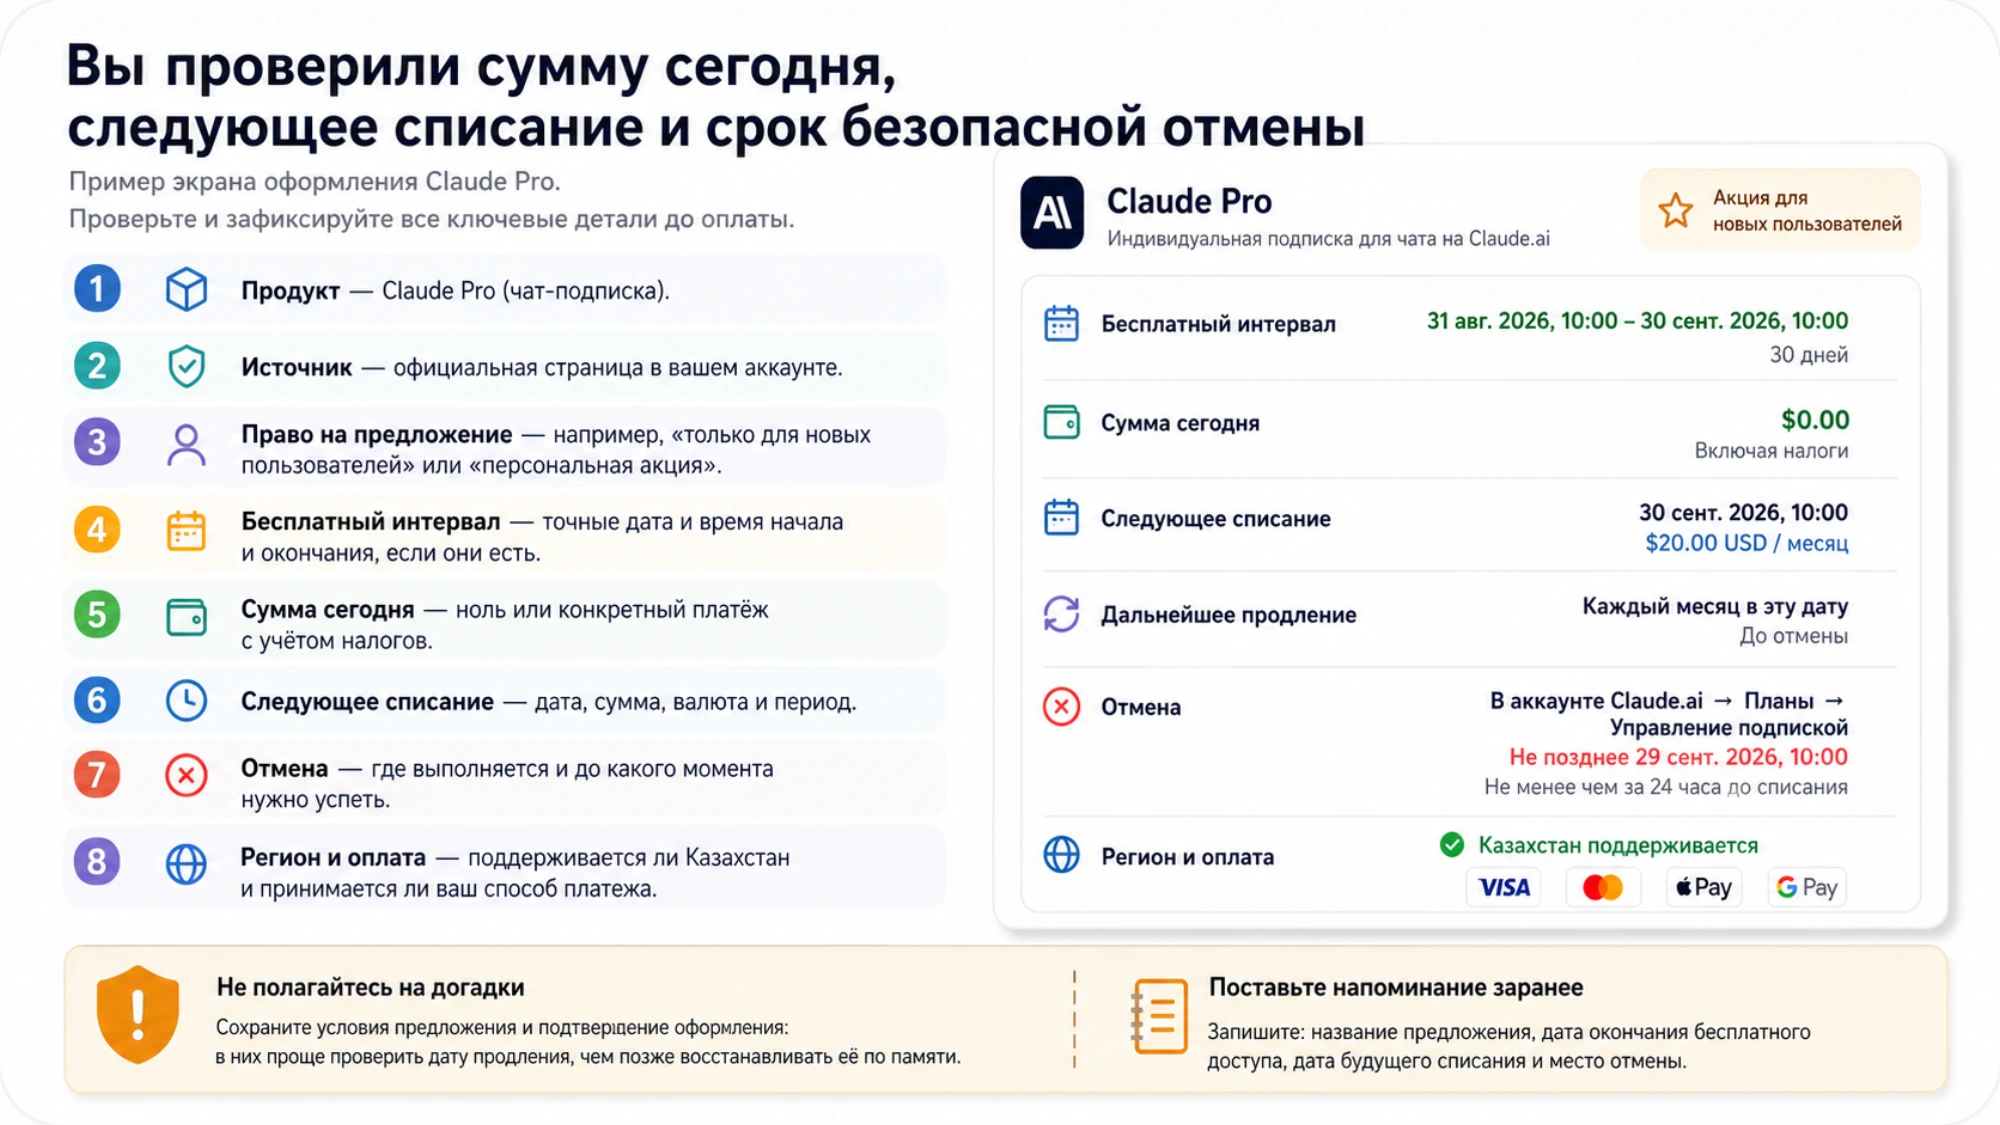Click the Источник label in step 2
Viewport: 2000px width, 1125px height.
[296, 368]
